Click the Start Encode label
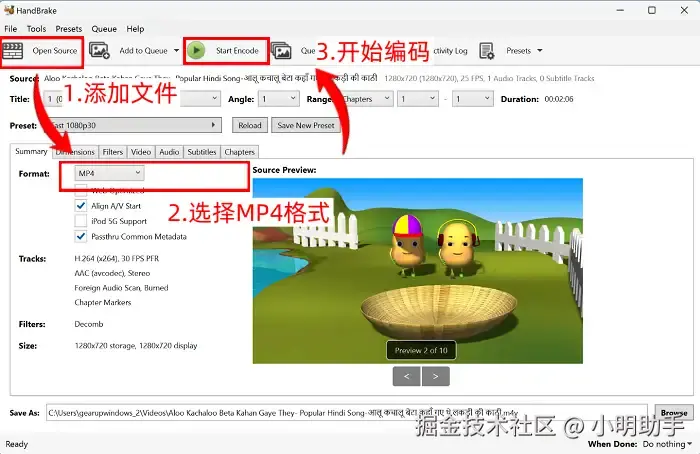Viewport: 700px width, 454px height. (x=238, y=50)
